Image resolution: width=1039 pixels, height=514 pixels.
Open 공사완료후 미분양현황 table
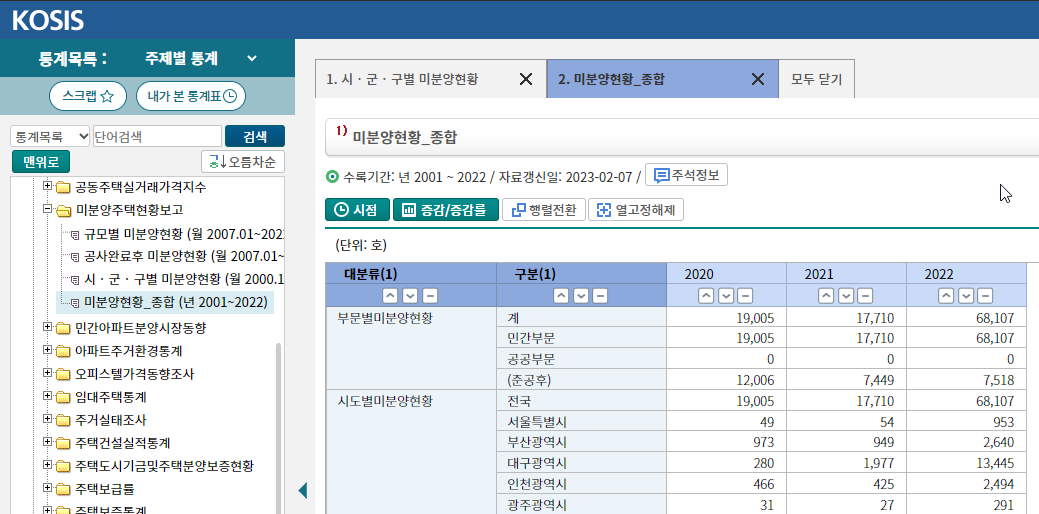184,256
